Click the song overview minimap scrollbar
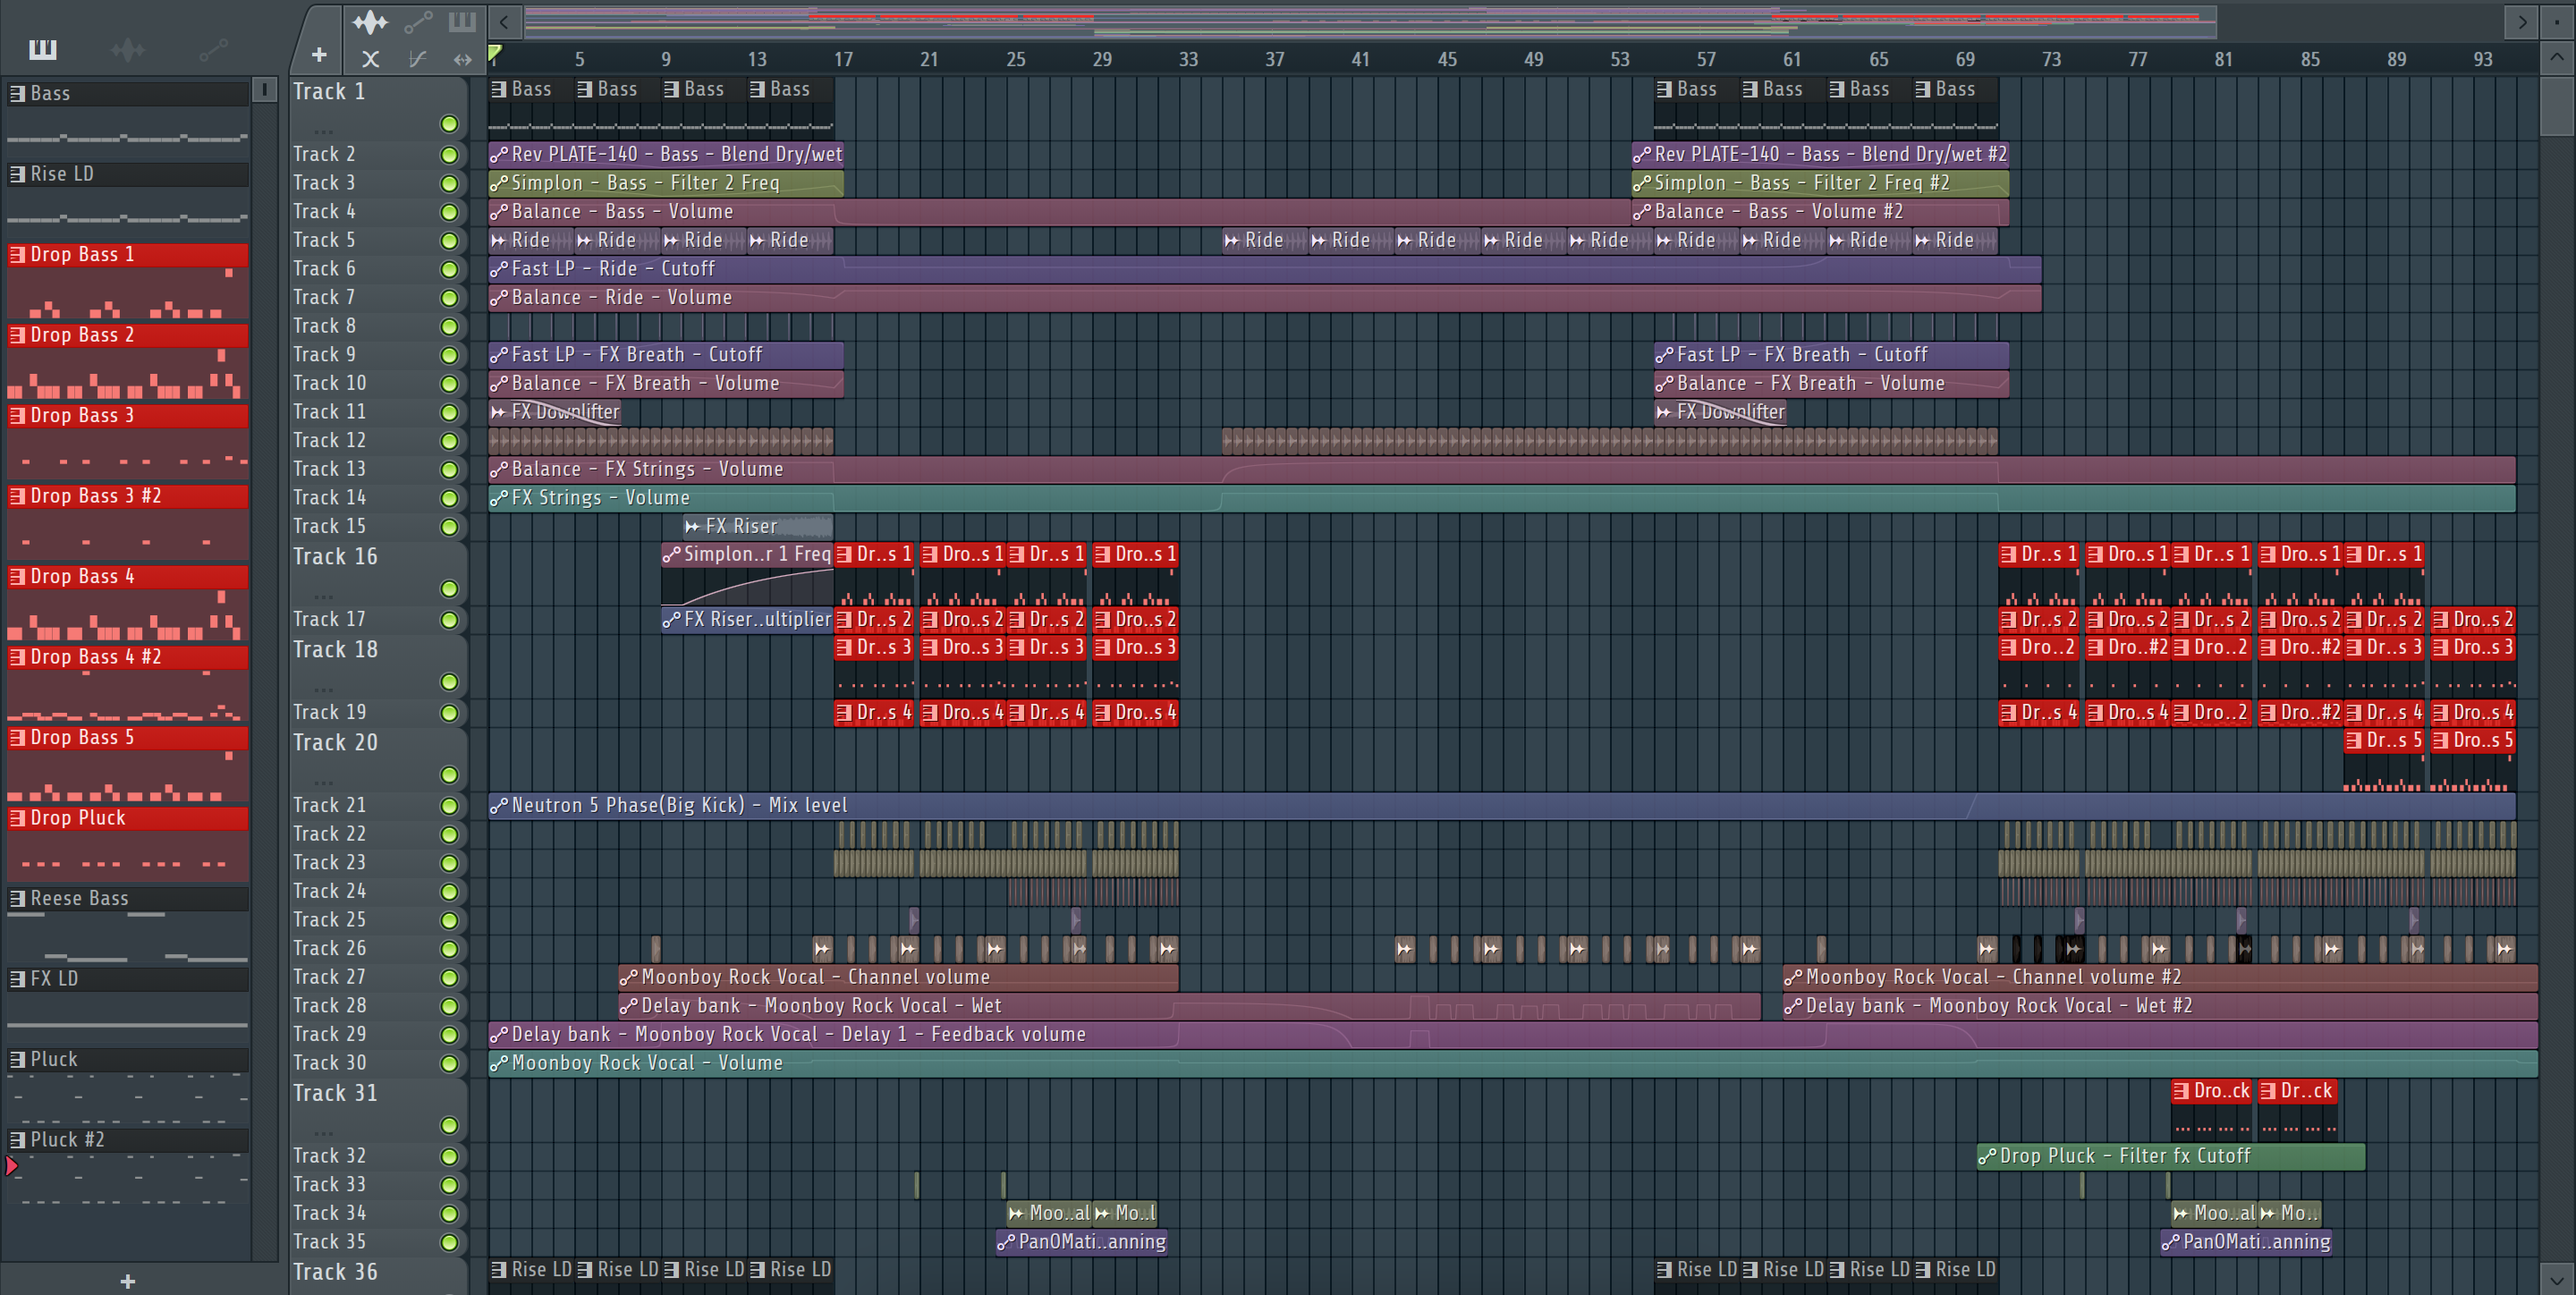This screenshot has height=1295, width=2576. [x=1370, y=20]
